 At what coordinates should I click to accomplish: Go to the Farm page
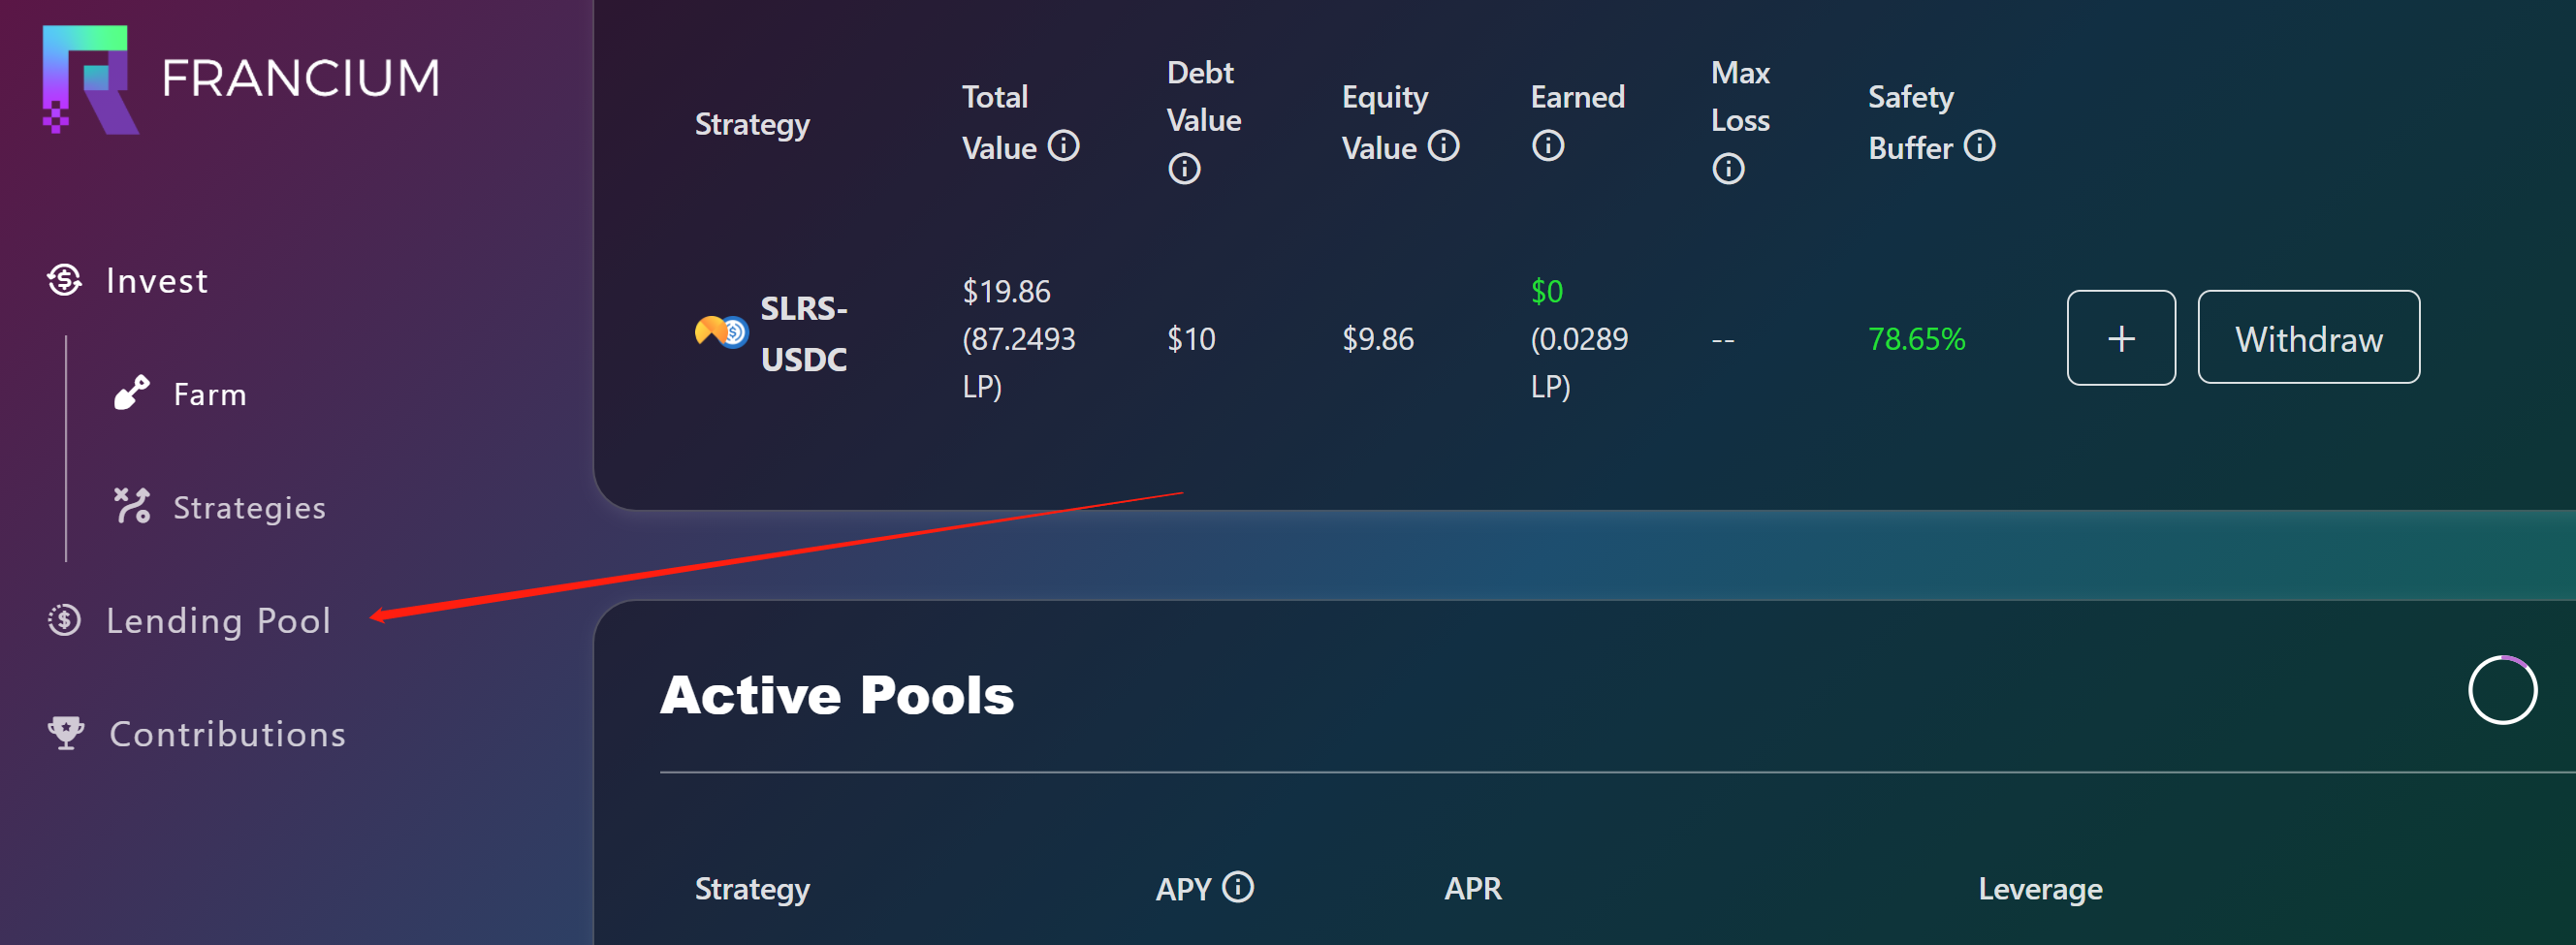point(209,394)
